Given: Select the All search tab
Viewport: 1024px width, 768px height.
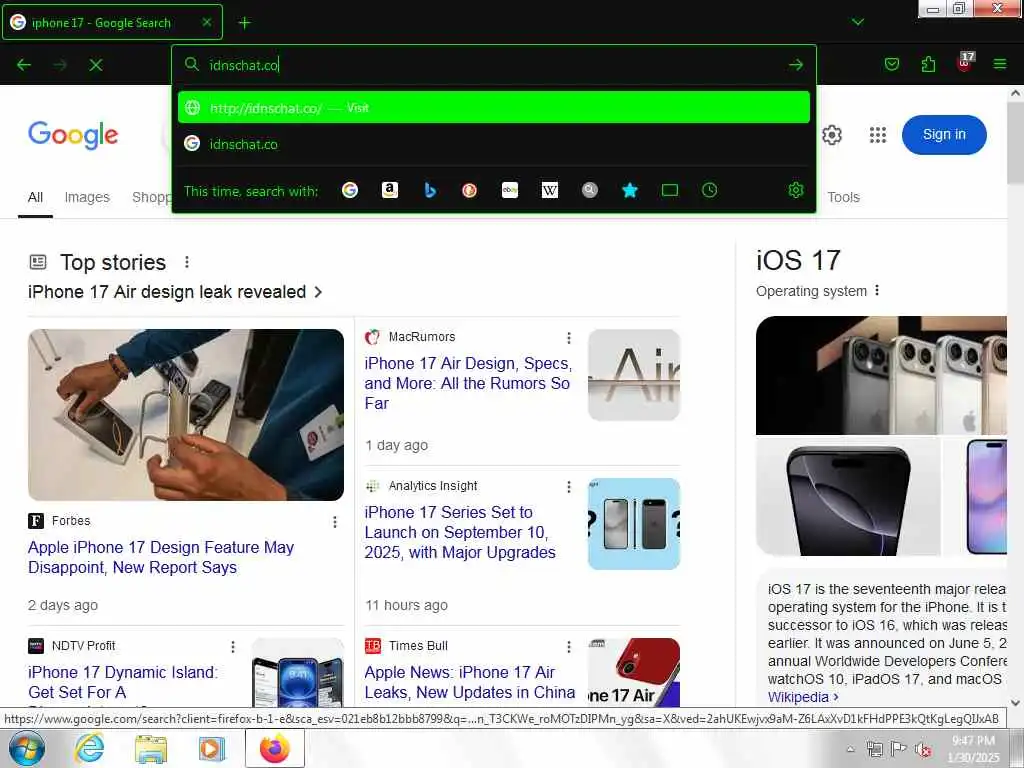Looking at the screenshot, I should (x=35, y=197).
